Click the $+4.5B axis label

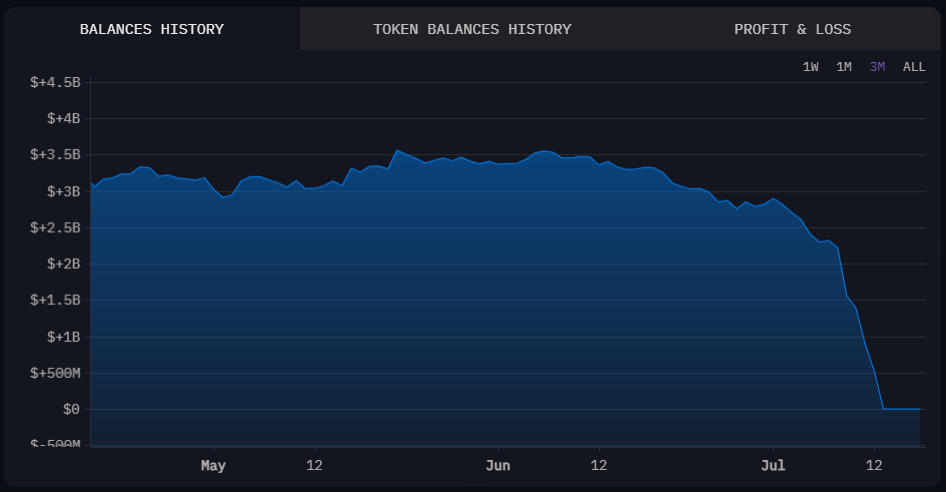[x=56, y=82]
